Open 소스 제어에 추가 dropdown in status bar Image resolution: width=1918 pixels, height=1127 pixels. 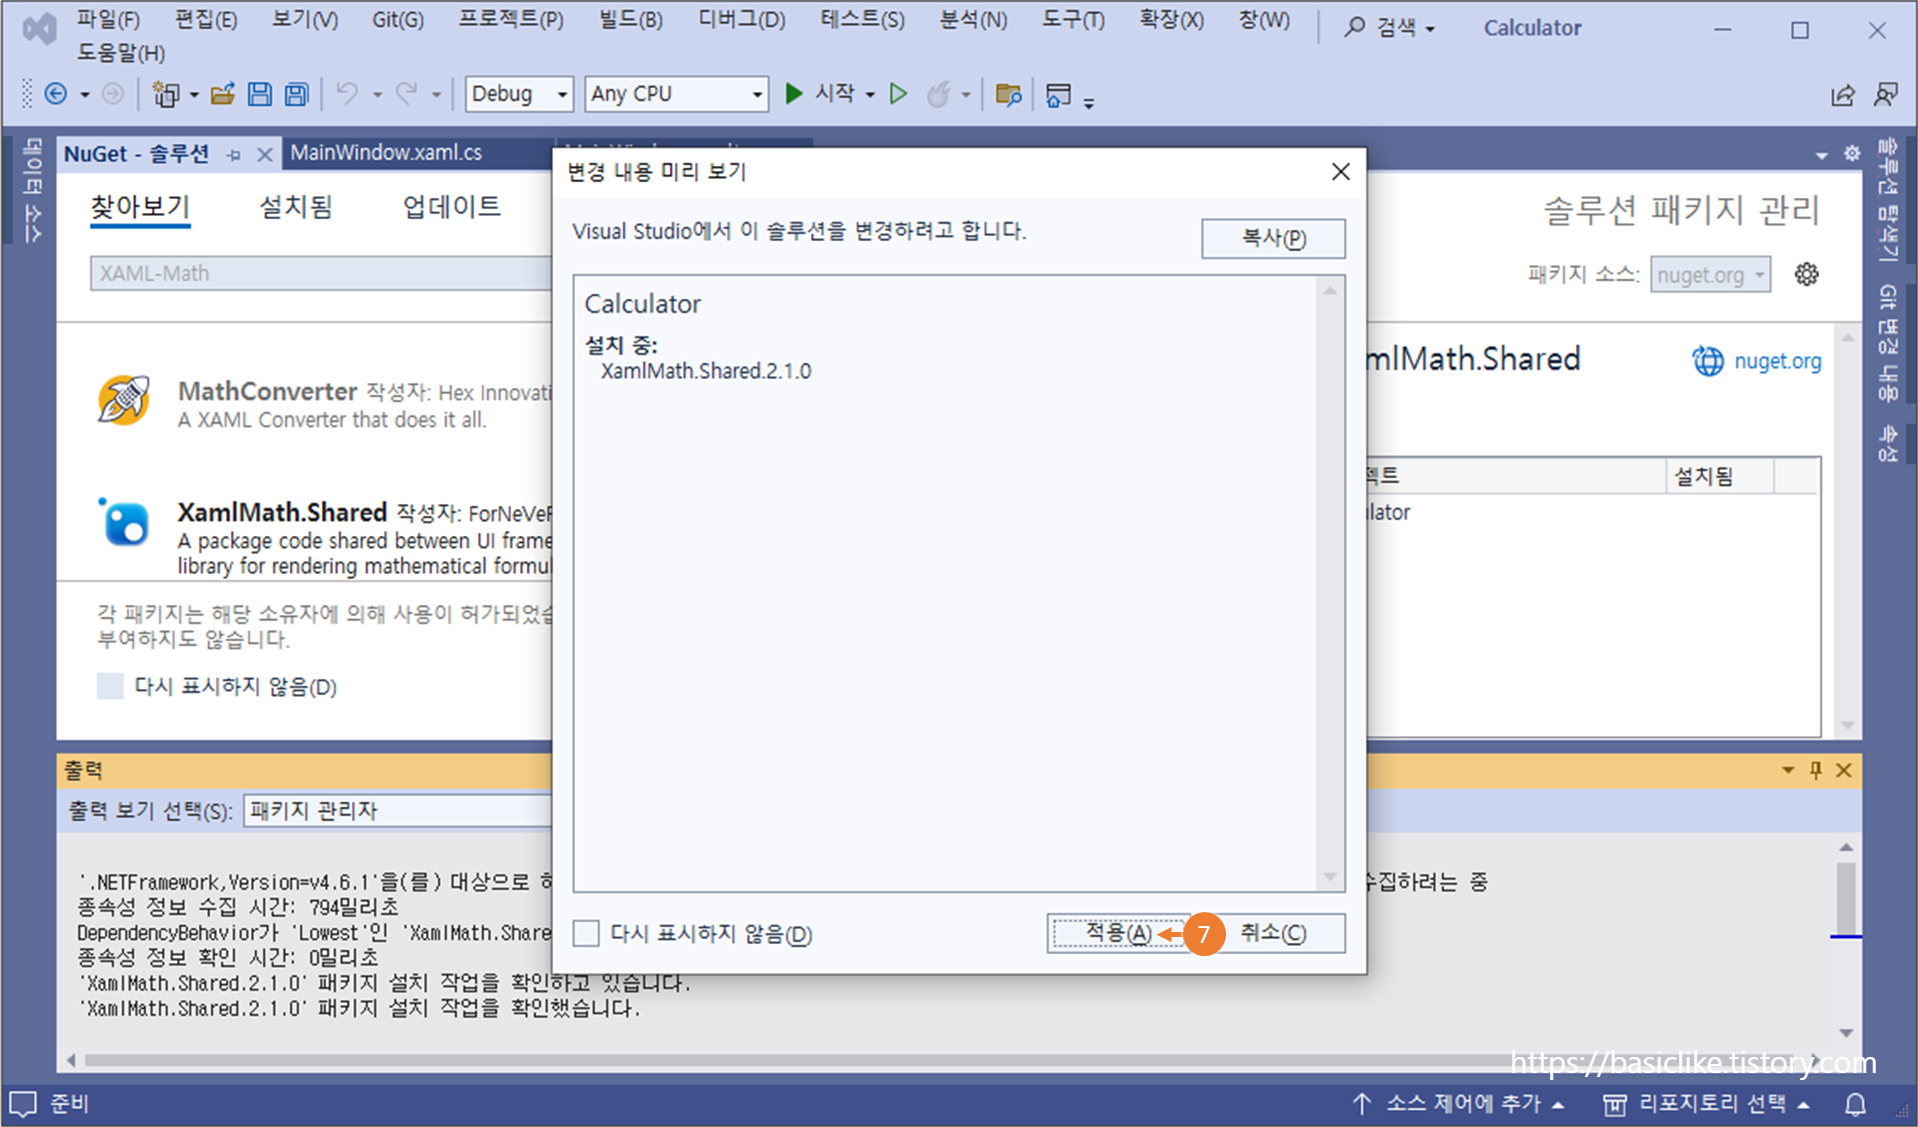(x=1460, y=1104)
